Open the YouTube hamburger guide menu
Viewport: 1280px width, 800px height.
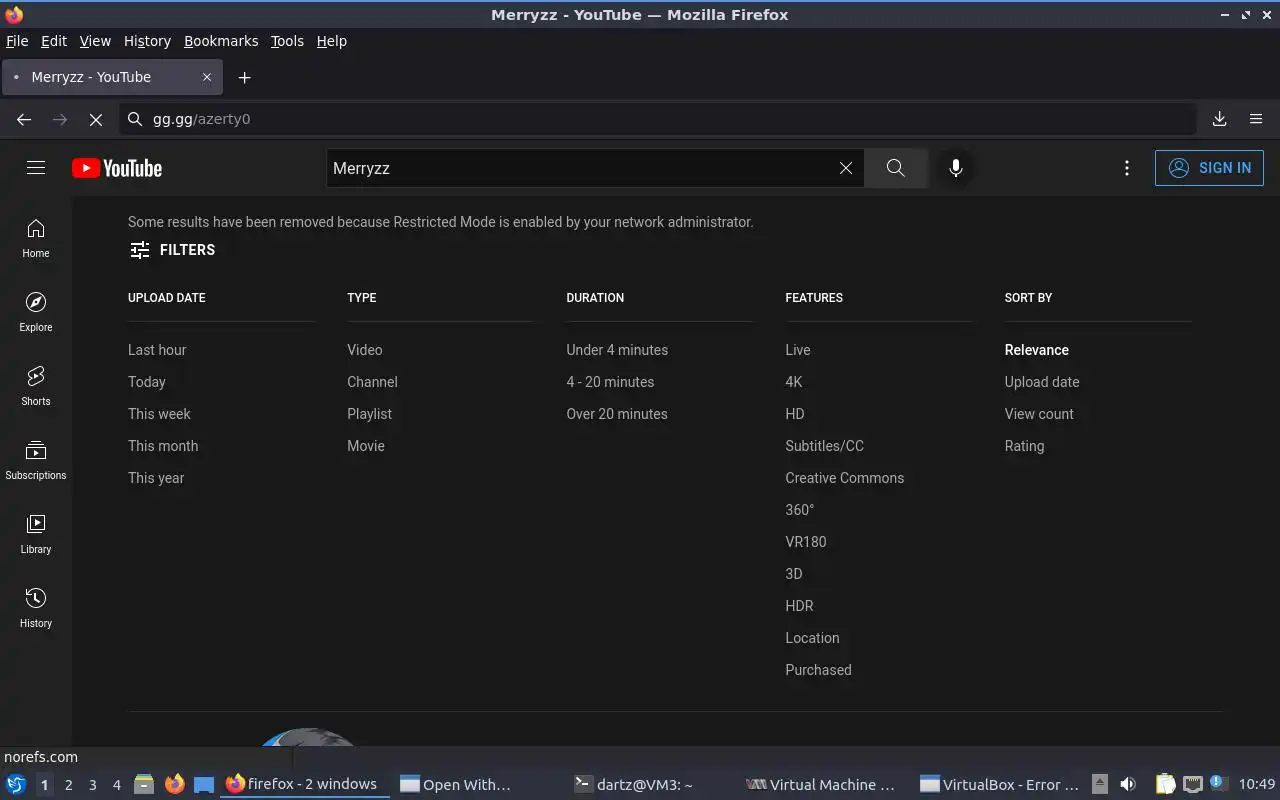tap(36, 168)
